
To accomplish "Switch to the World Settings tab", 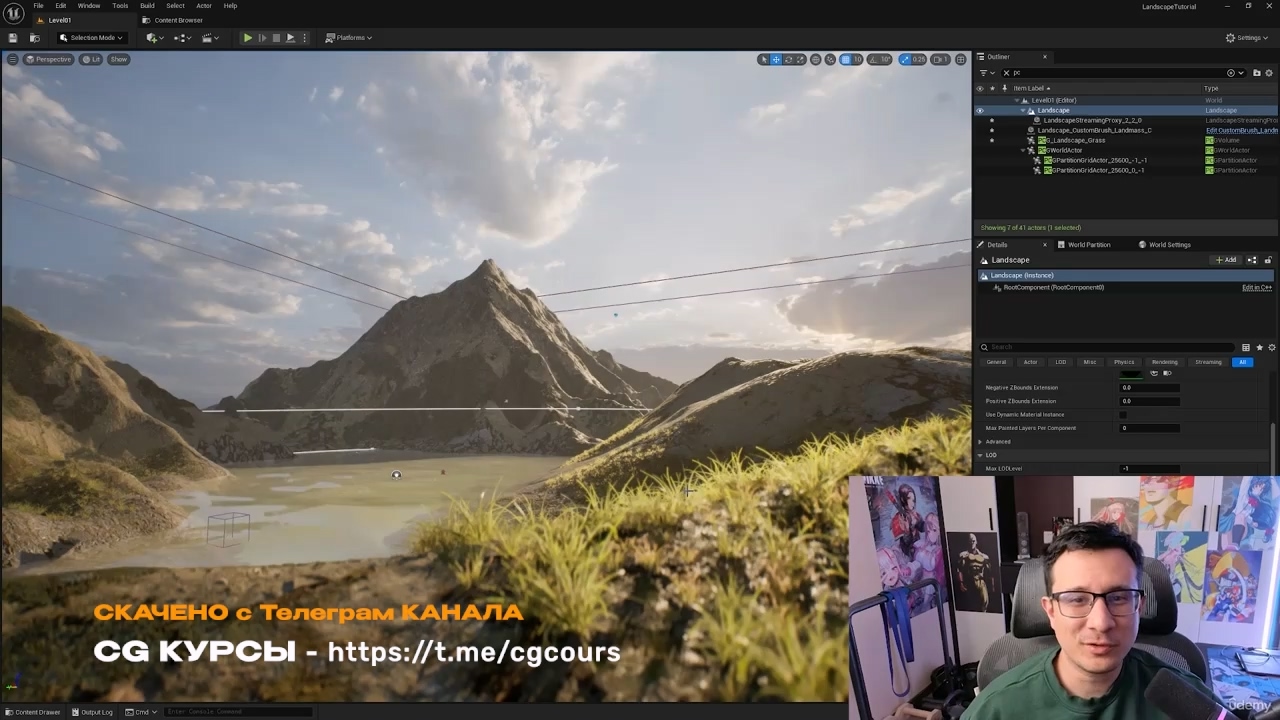I will click(x=1168, y=245).
